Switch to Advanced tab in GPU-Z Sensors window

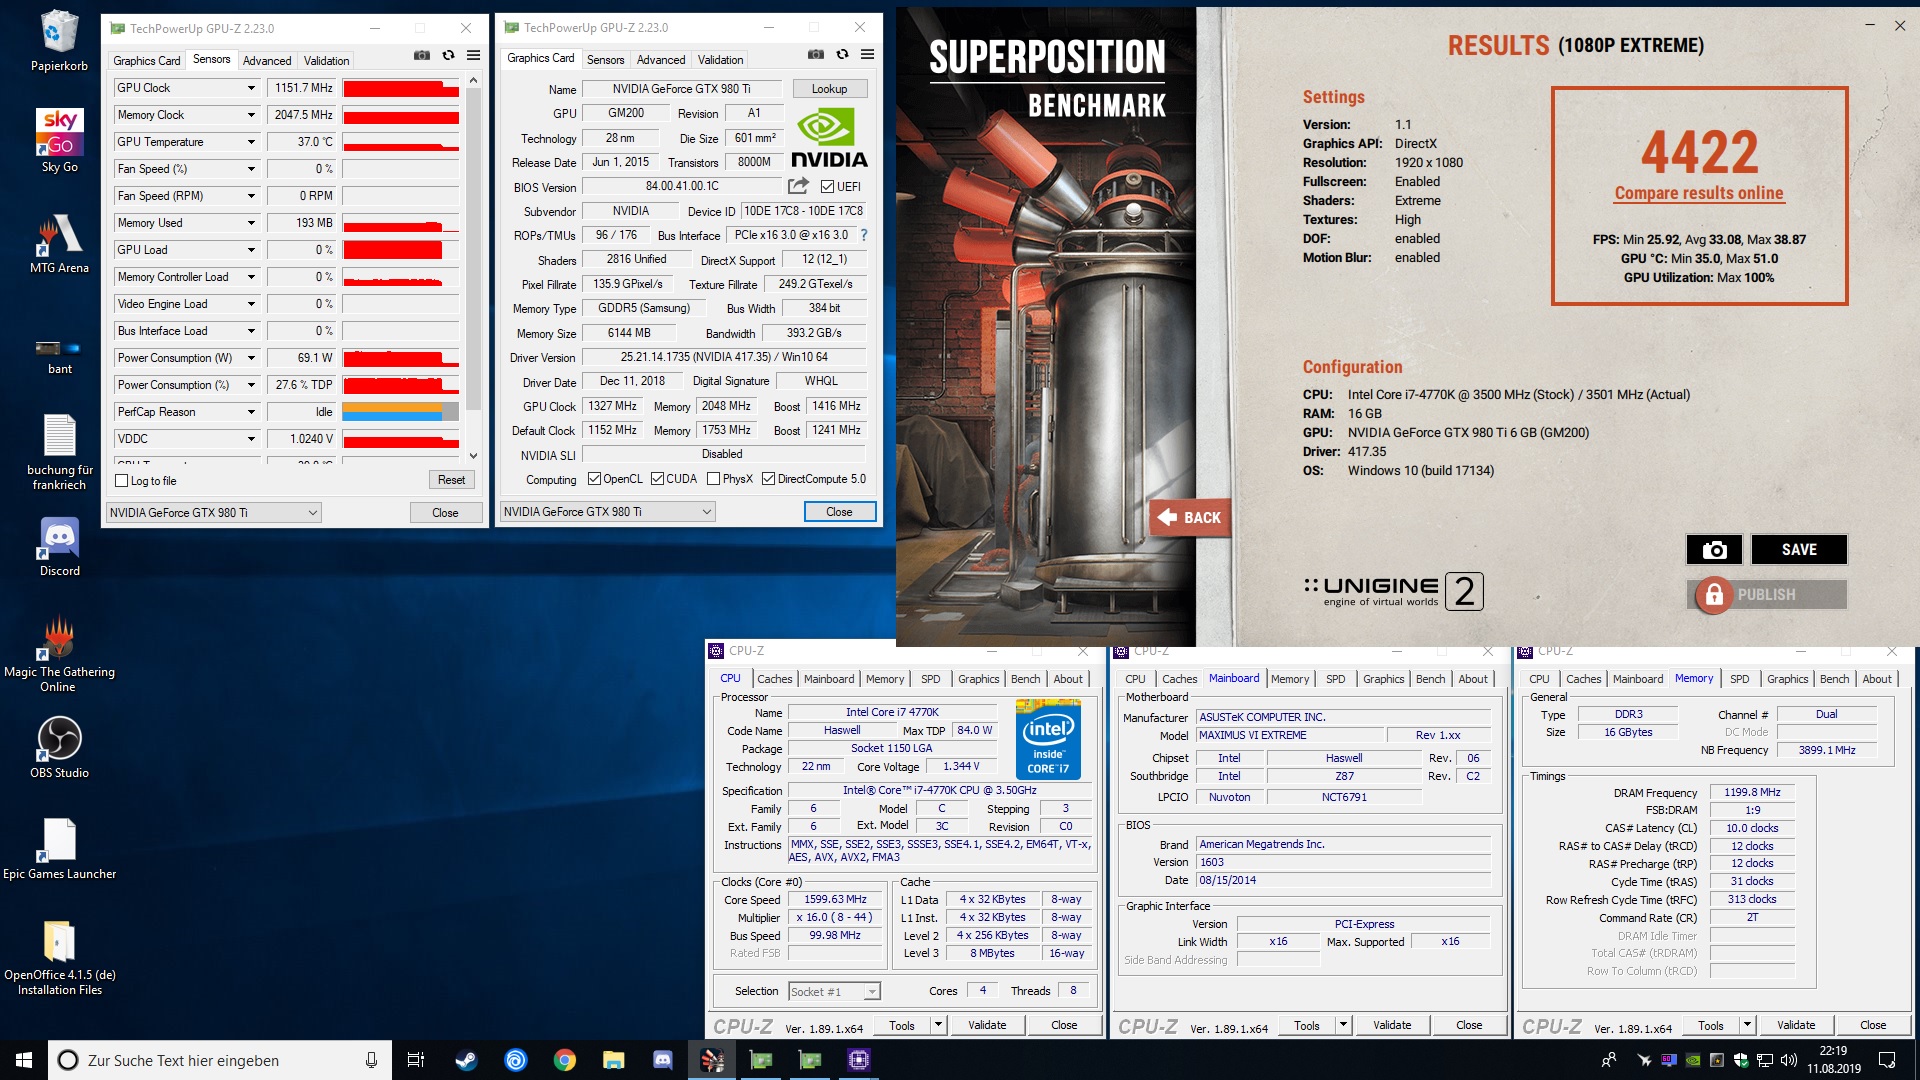pyautogui.click(x=267, y=60)
